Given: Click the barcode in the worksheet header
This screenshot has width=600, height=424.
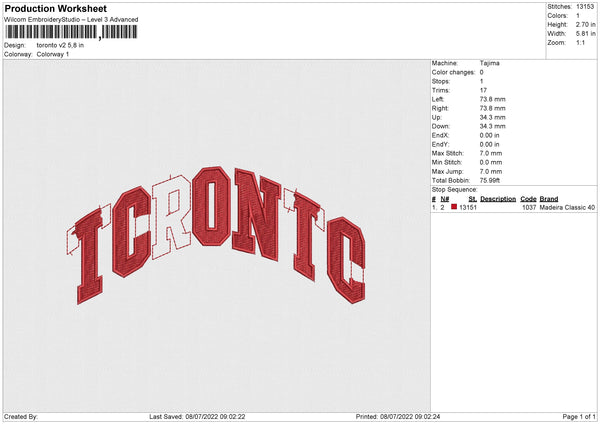Looking at the screenshot, I should click(71, 32).
